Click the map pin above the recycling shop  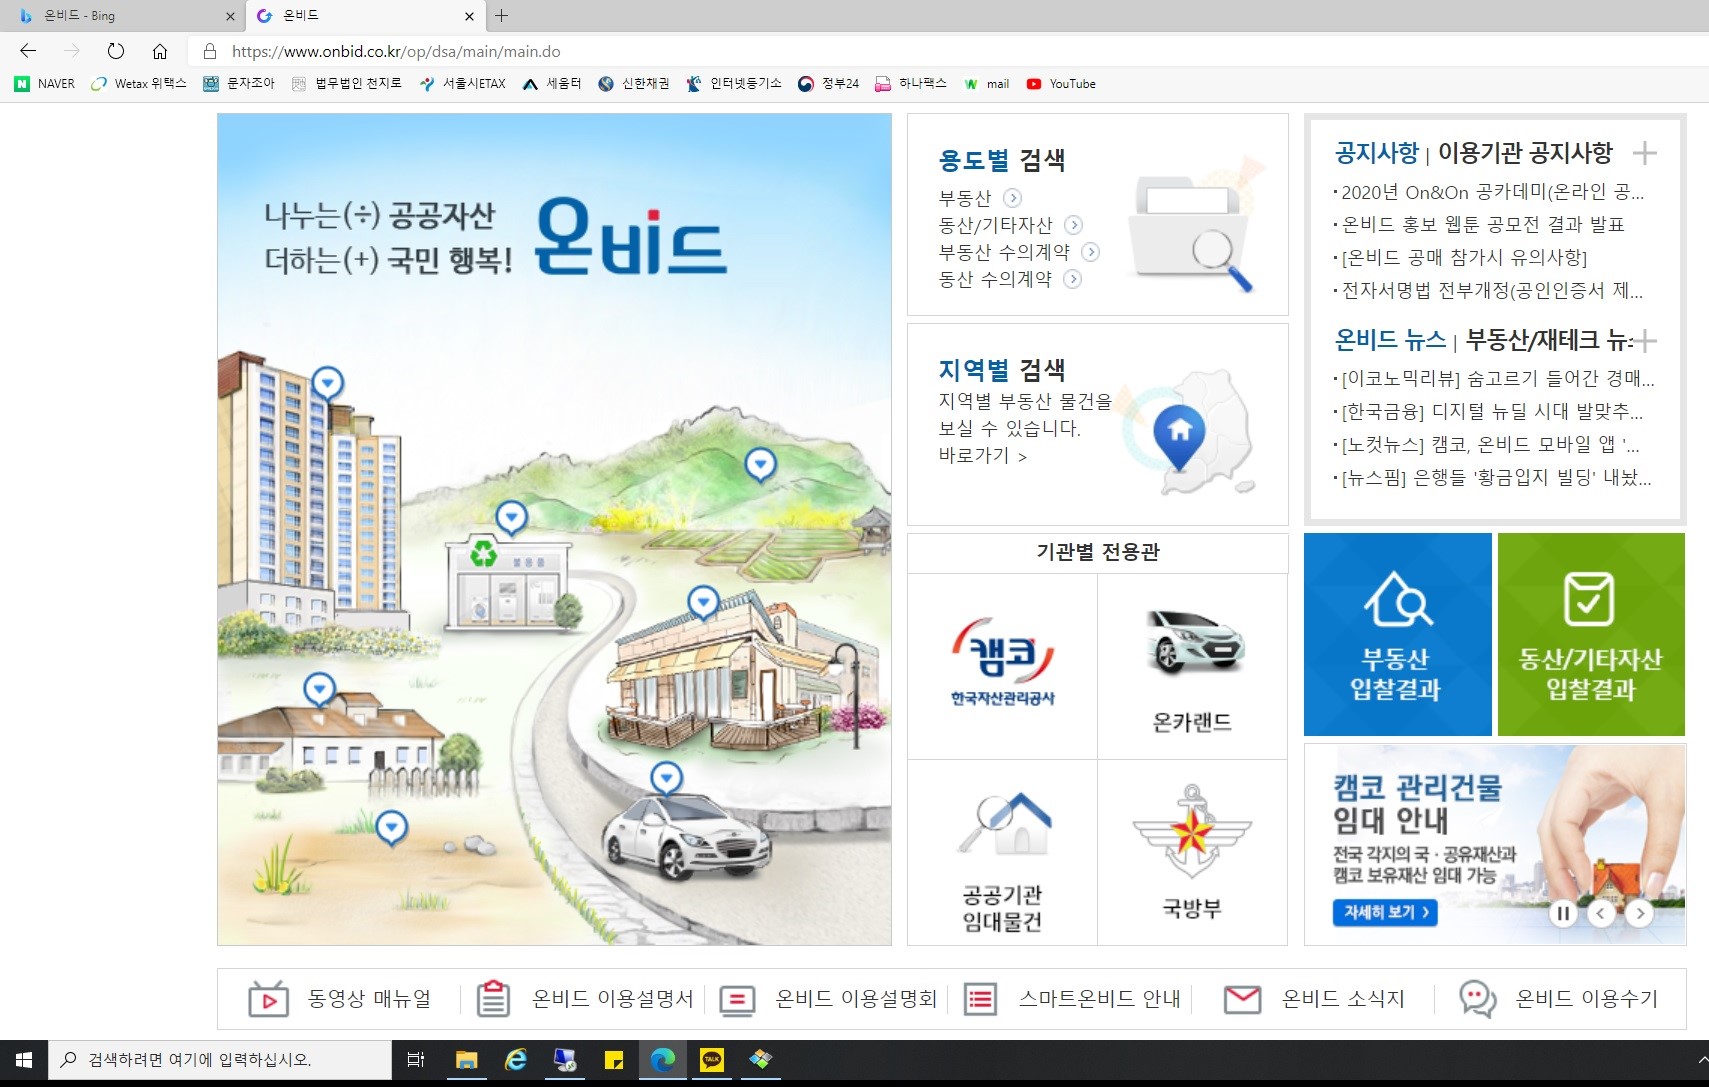click(x=512, y=518)
